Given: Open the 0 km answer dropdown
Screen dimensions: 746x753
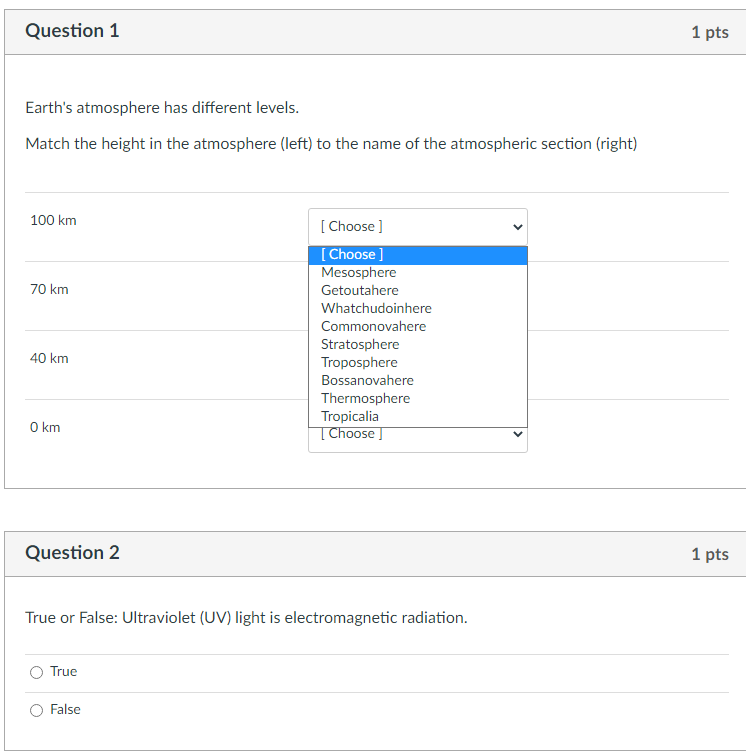Looking at the screenshot, I should [417, 439].
